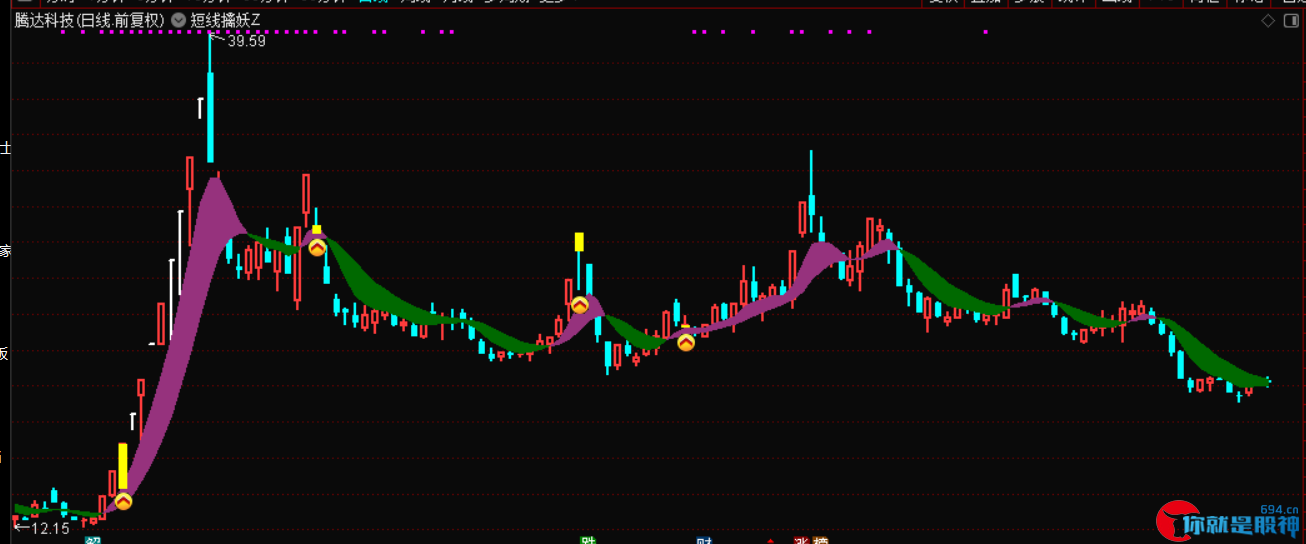Open the indicator dropdown arrow beside 短线擒妖Z

pyautogui.click(x=178, y=20)
